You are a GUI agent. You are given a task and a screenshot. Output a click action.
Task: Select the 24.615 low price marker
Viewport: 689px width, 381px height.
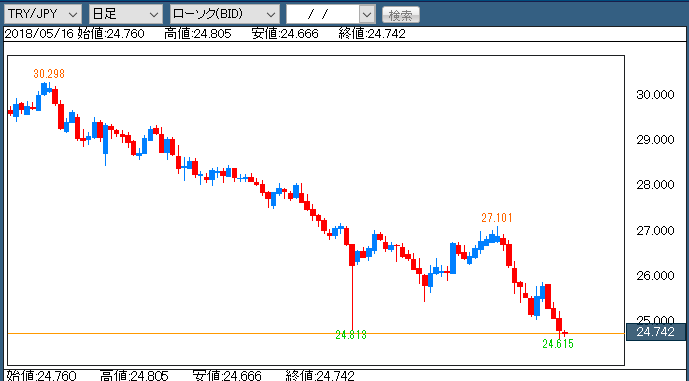(558, 344)
